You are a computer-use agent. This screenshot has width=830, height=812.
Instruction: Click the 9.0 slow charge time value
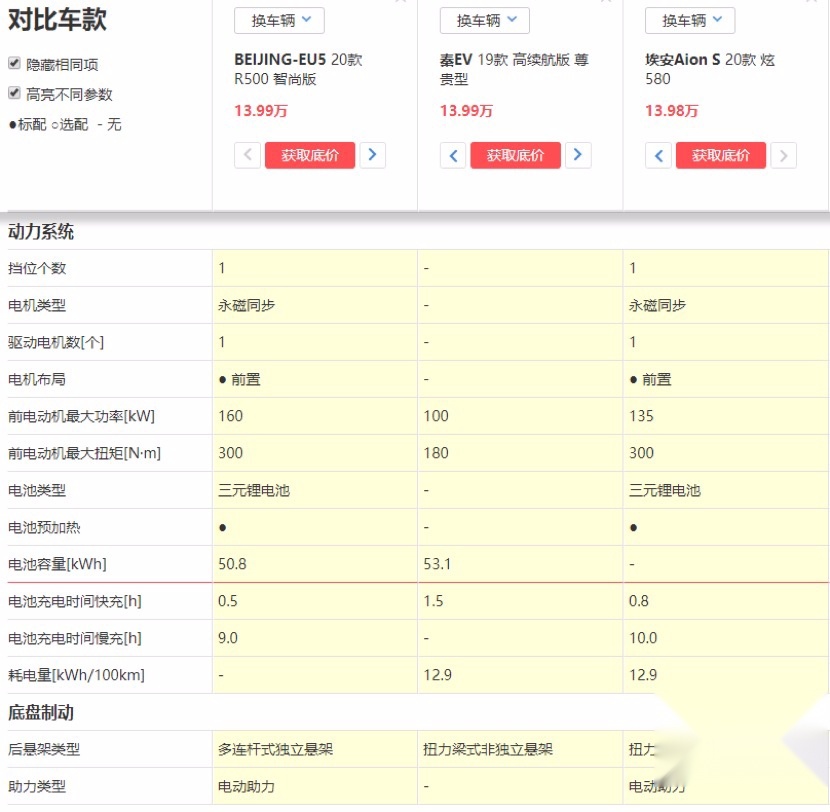click(x=228, y=638)
